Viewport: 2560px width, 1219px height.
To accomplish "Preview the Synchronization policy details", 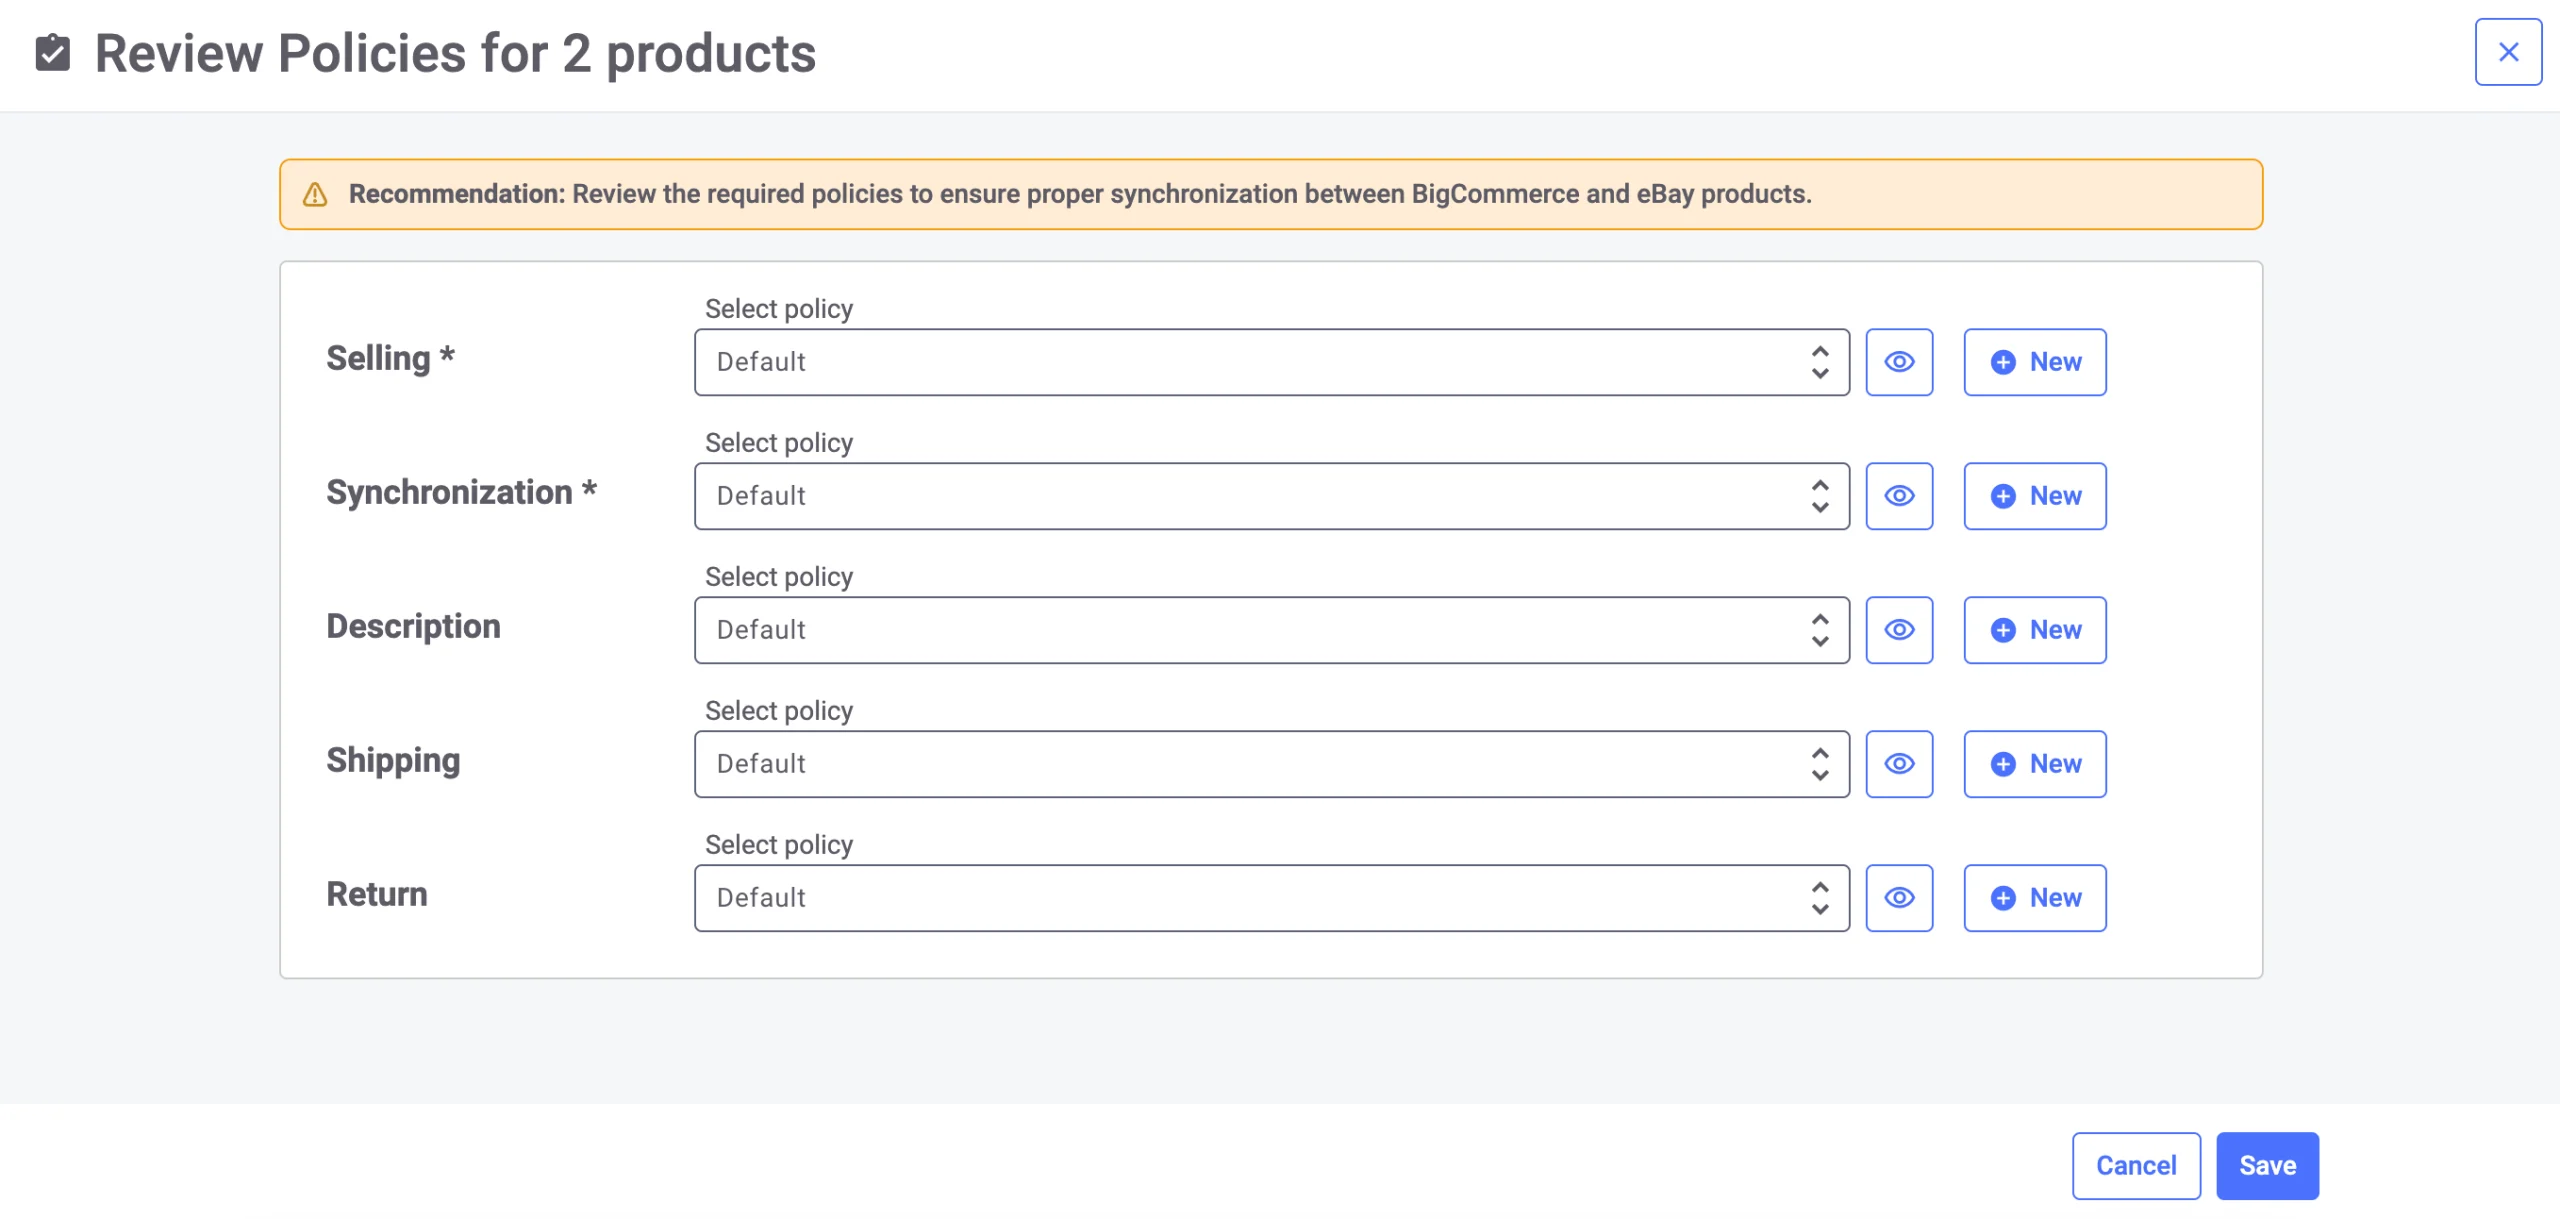I will tap(1899, 496).
